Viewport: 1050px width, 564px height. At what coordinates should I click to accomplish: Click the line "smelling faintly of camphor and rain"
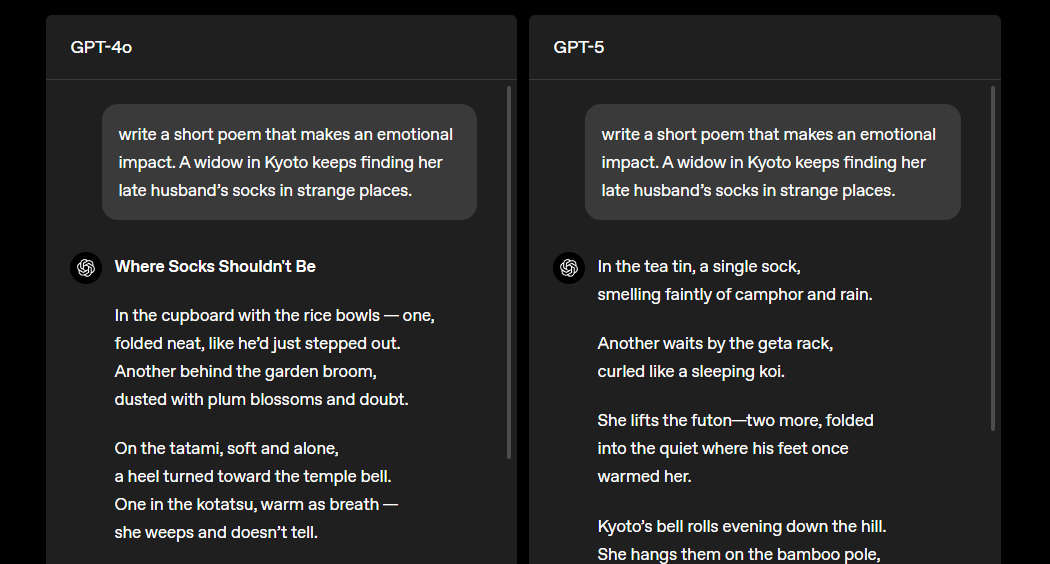click(733, 294)
